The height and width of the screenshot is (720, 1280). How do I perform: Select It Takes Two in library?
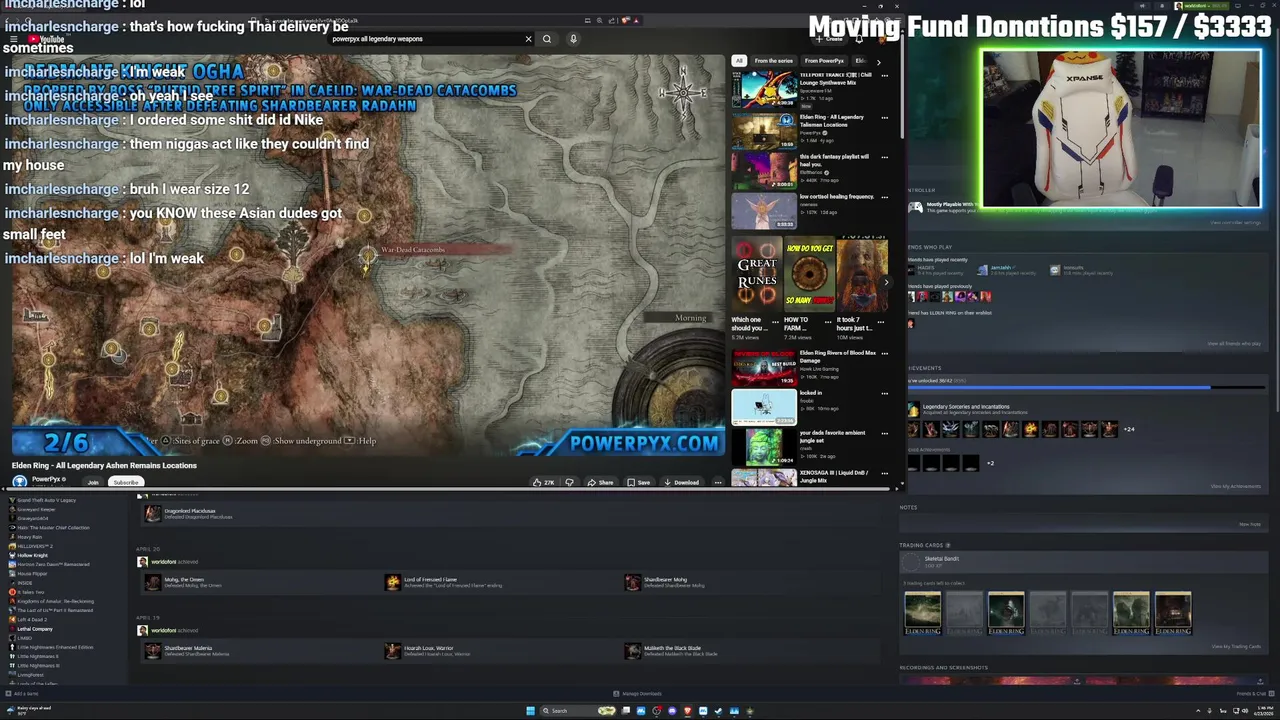click(29, 592)
